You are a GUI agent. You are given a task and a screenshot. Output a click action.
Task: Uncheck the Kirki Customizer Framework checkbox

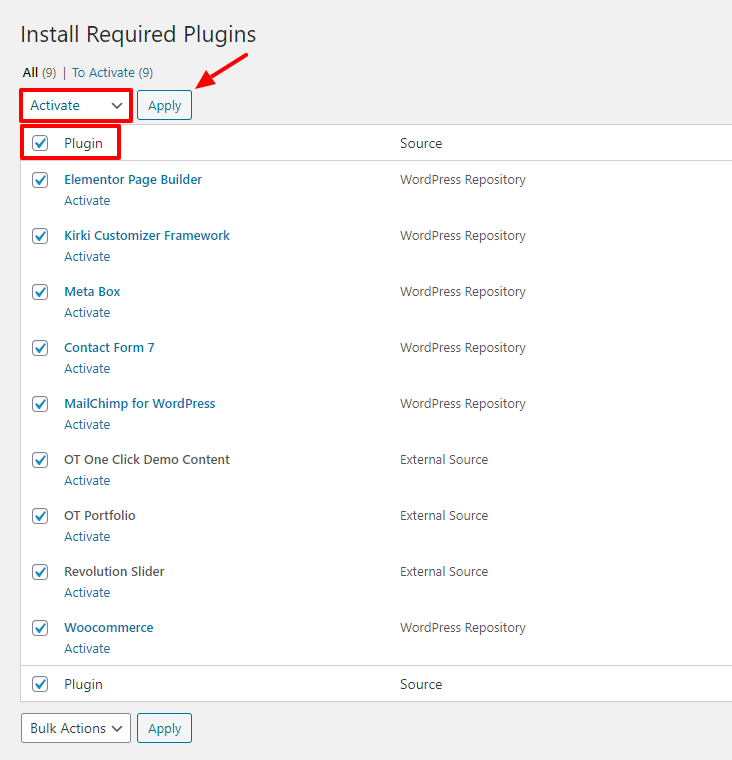(x=40, y=236)
